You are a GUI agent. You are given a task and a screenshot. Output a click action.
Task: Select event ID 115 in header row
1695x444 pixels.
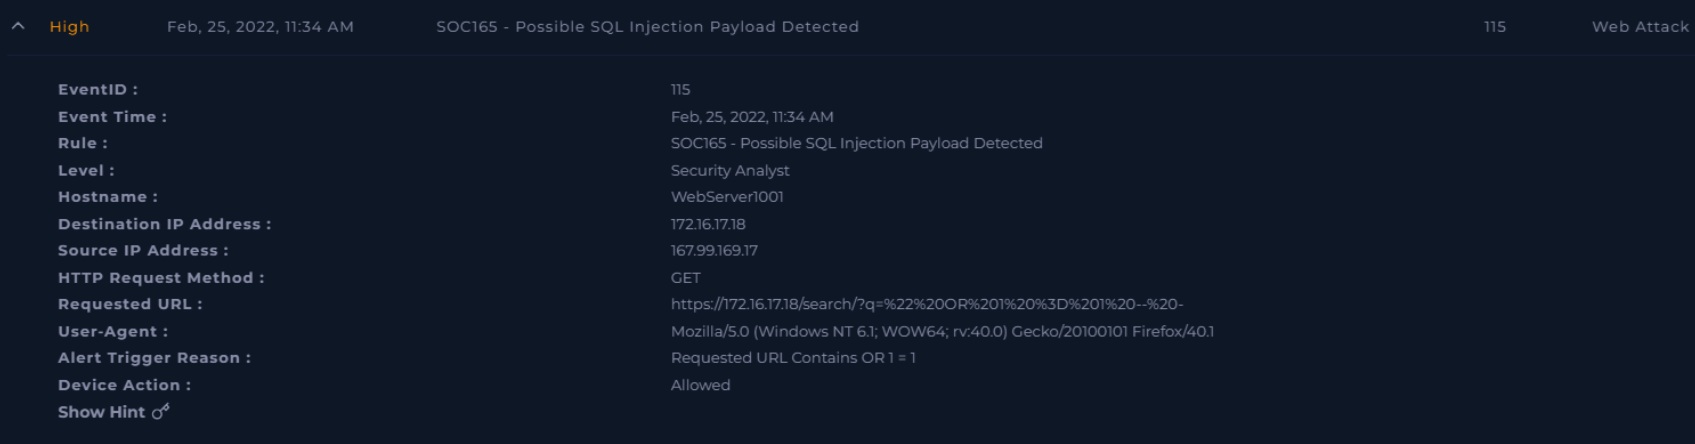click(1495, 27)
